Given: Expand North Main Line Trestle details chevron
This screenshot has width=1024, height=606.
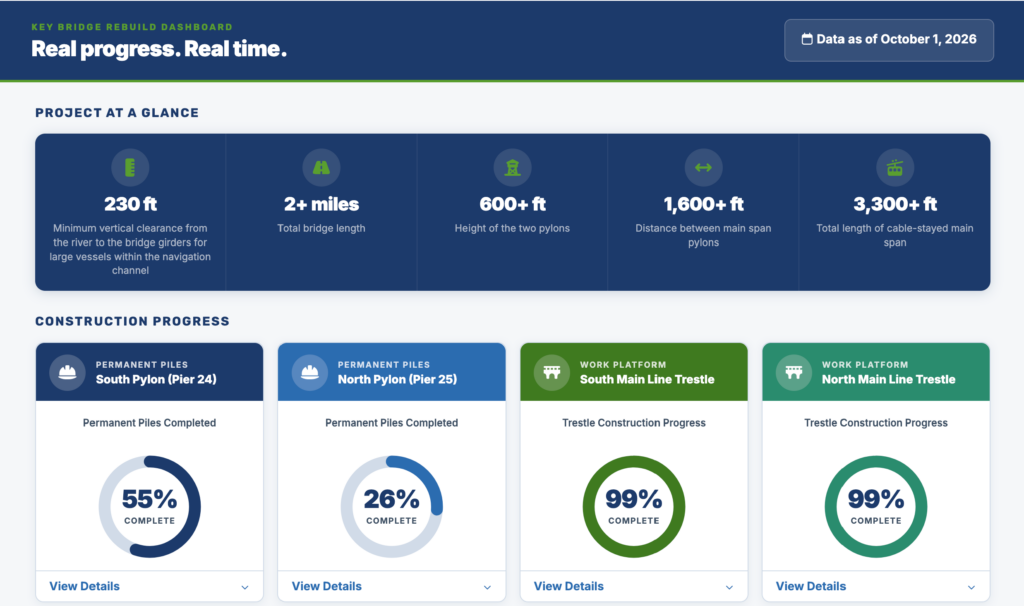Looking at the screenshot, I should 972,587.
